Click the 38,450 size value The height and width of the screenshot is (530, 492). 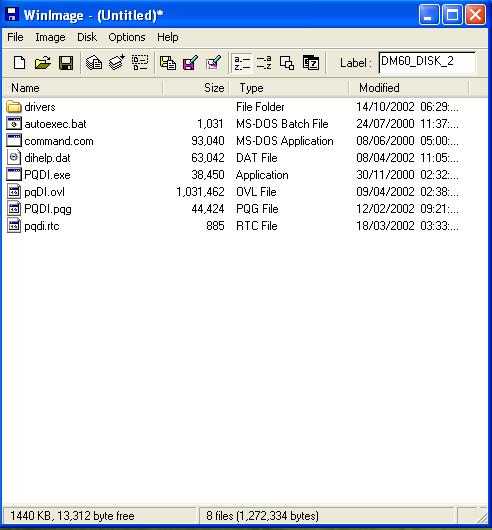(207, 174)
